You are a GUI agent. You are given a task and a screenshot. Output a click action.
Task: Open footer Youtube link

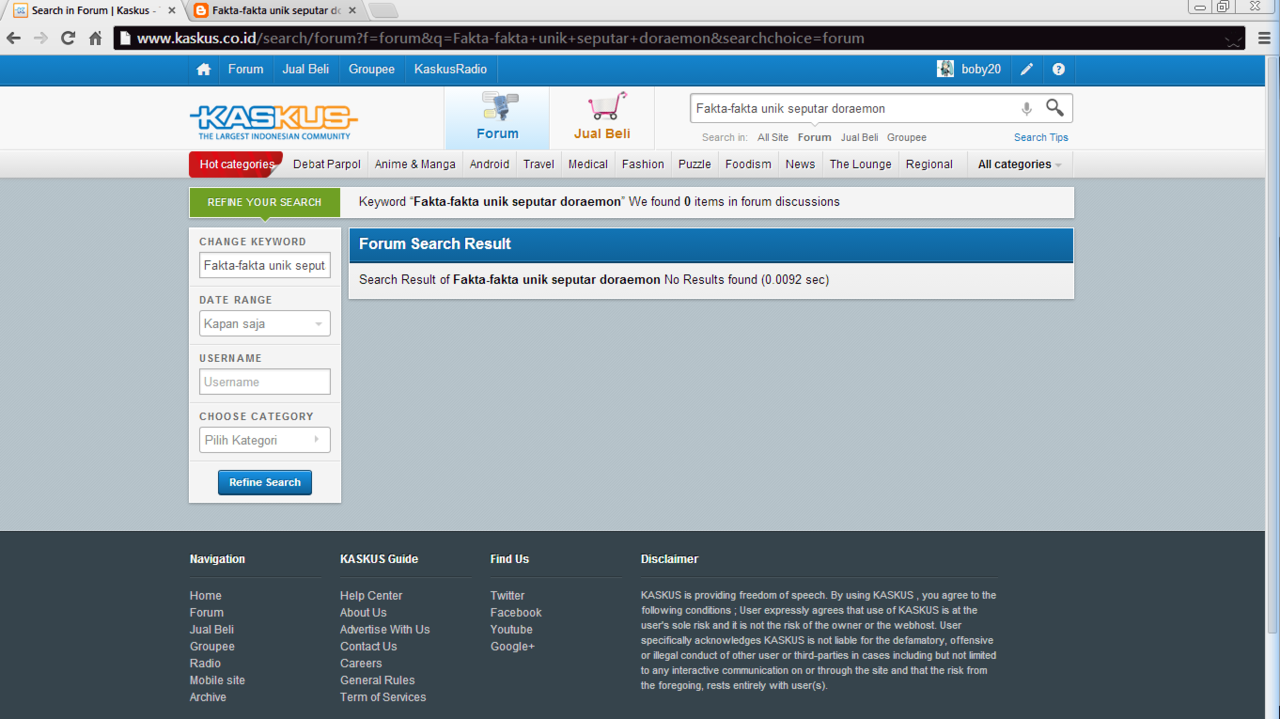[x=511, y=629]
